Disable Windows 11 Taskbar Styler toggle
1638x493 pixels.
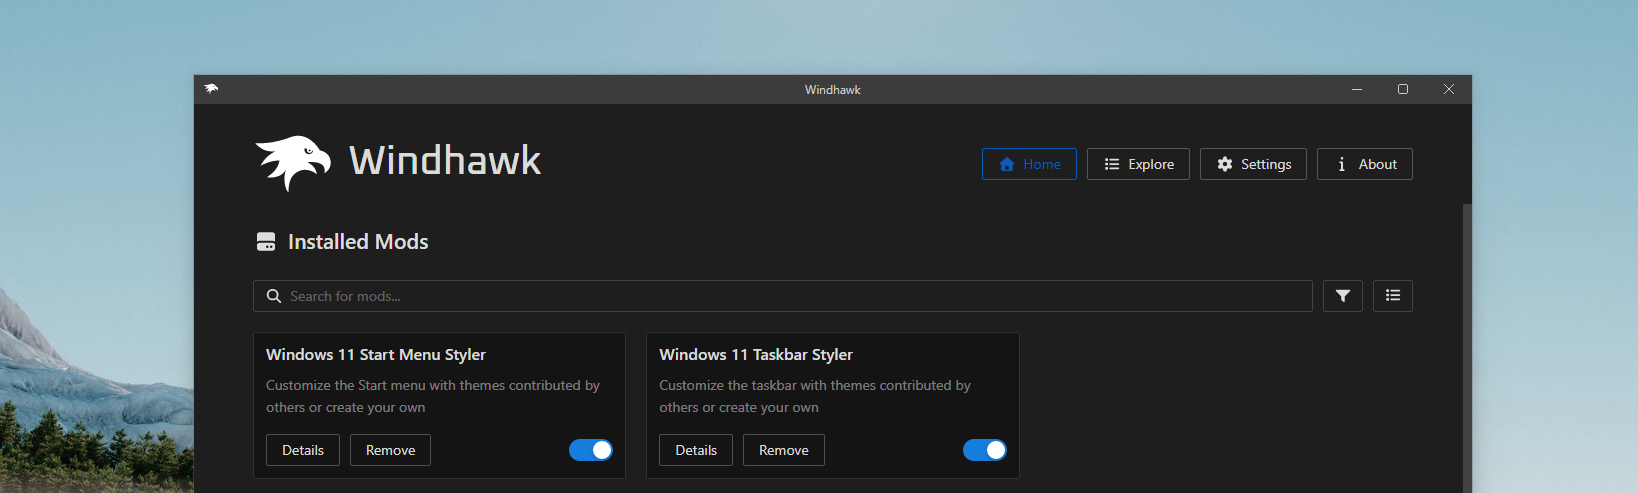[x=985, y=450]
